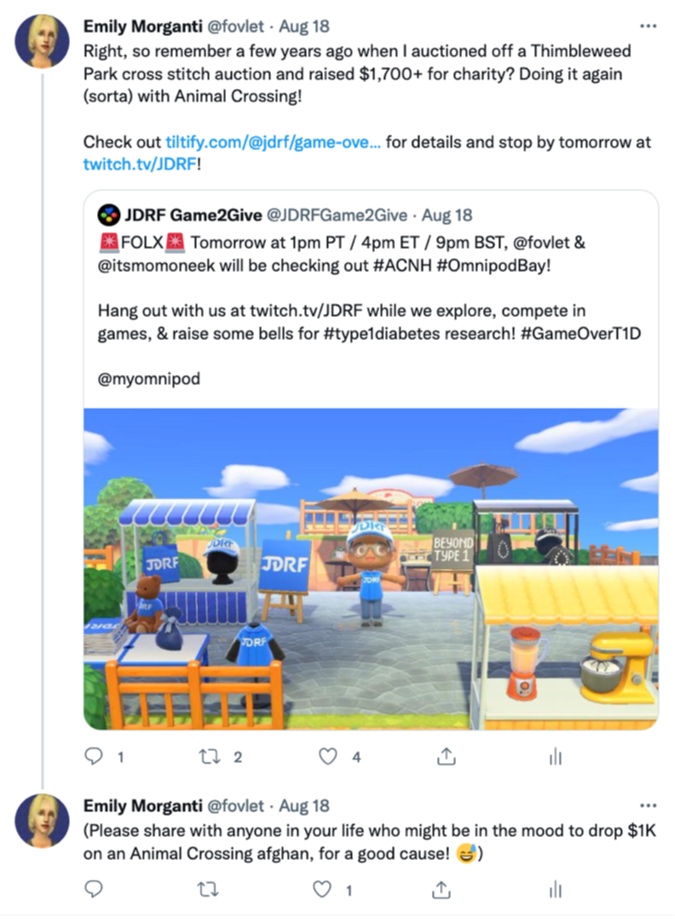Like the follow-up tweet with 1 like
This screenshot has height=921, width=675.
[x=322, y=890]
